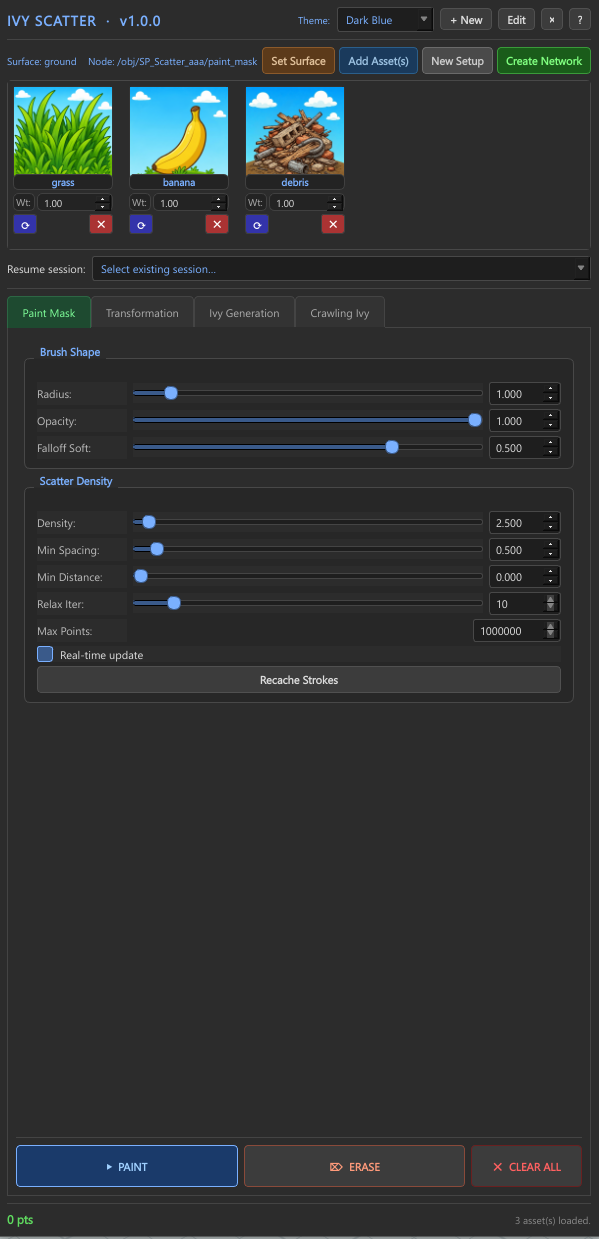
Task: Click the Relax Iter stepper arrows
Action: click(550, 604)
